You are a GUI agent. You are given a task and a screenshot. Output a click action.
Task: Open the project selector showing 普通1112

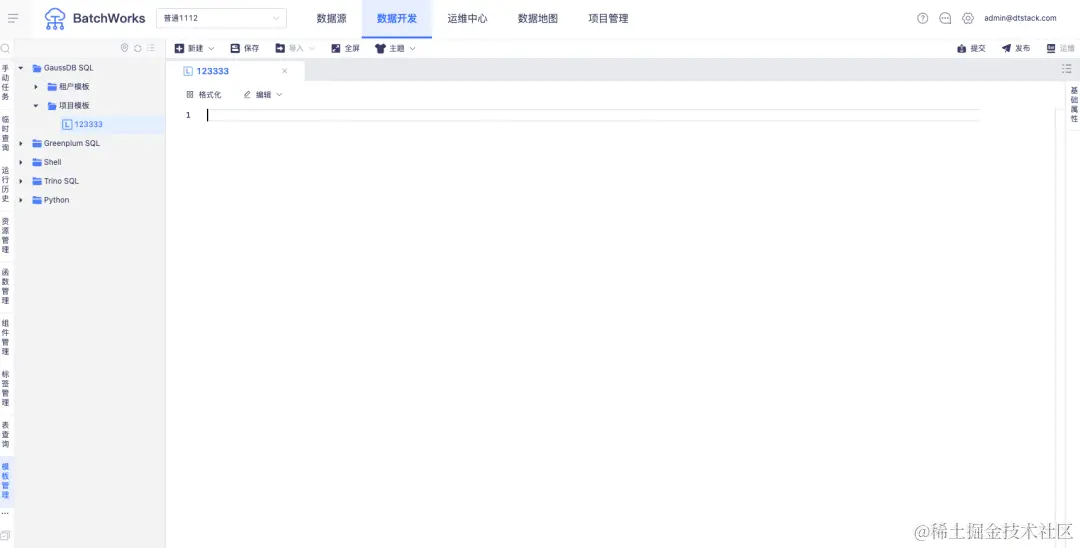coord(222,19)
